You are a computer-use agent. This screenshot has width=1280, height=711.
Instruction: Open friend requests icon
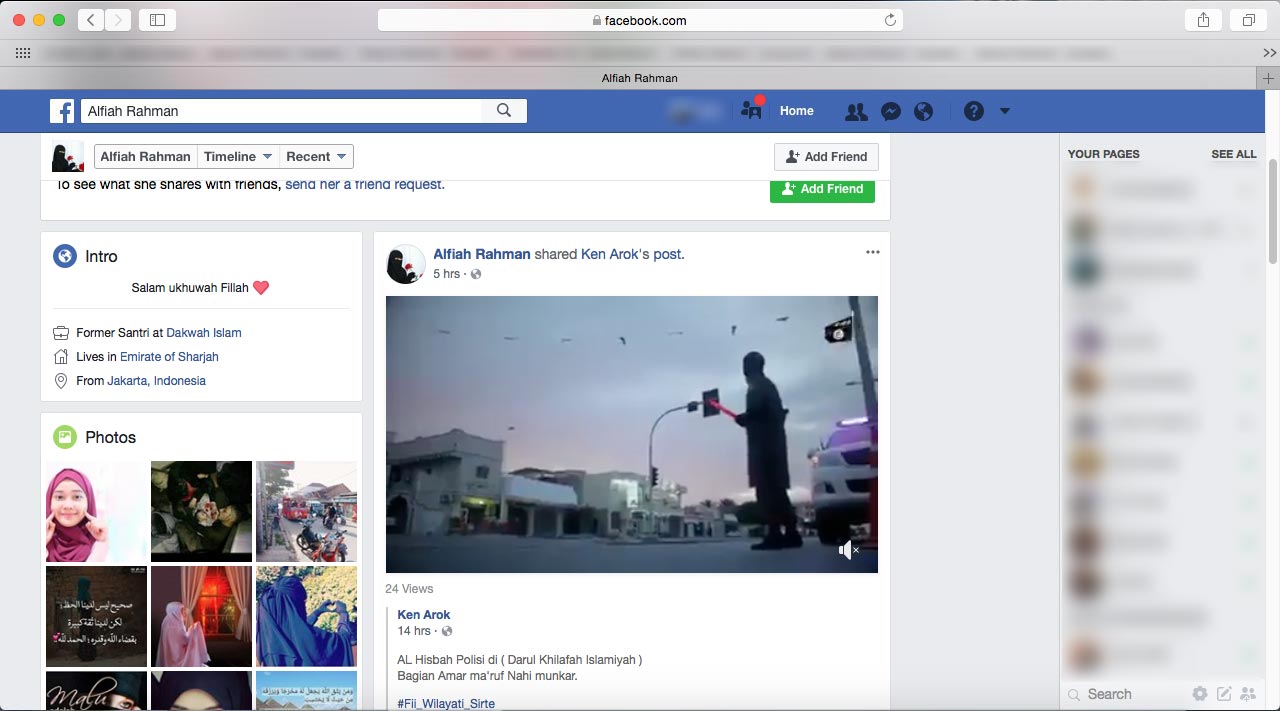[x=856, y=112]
